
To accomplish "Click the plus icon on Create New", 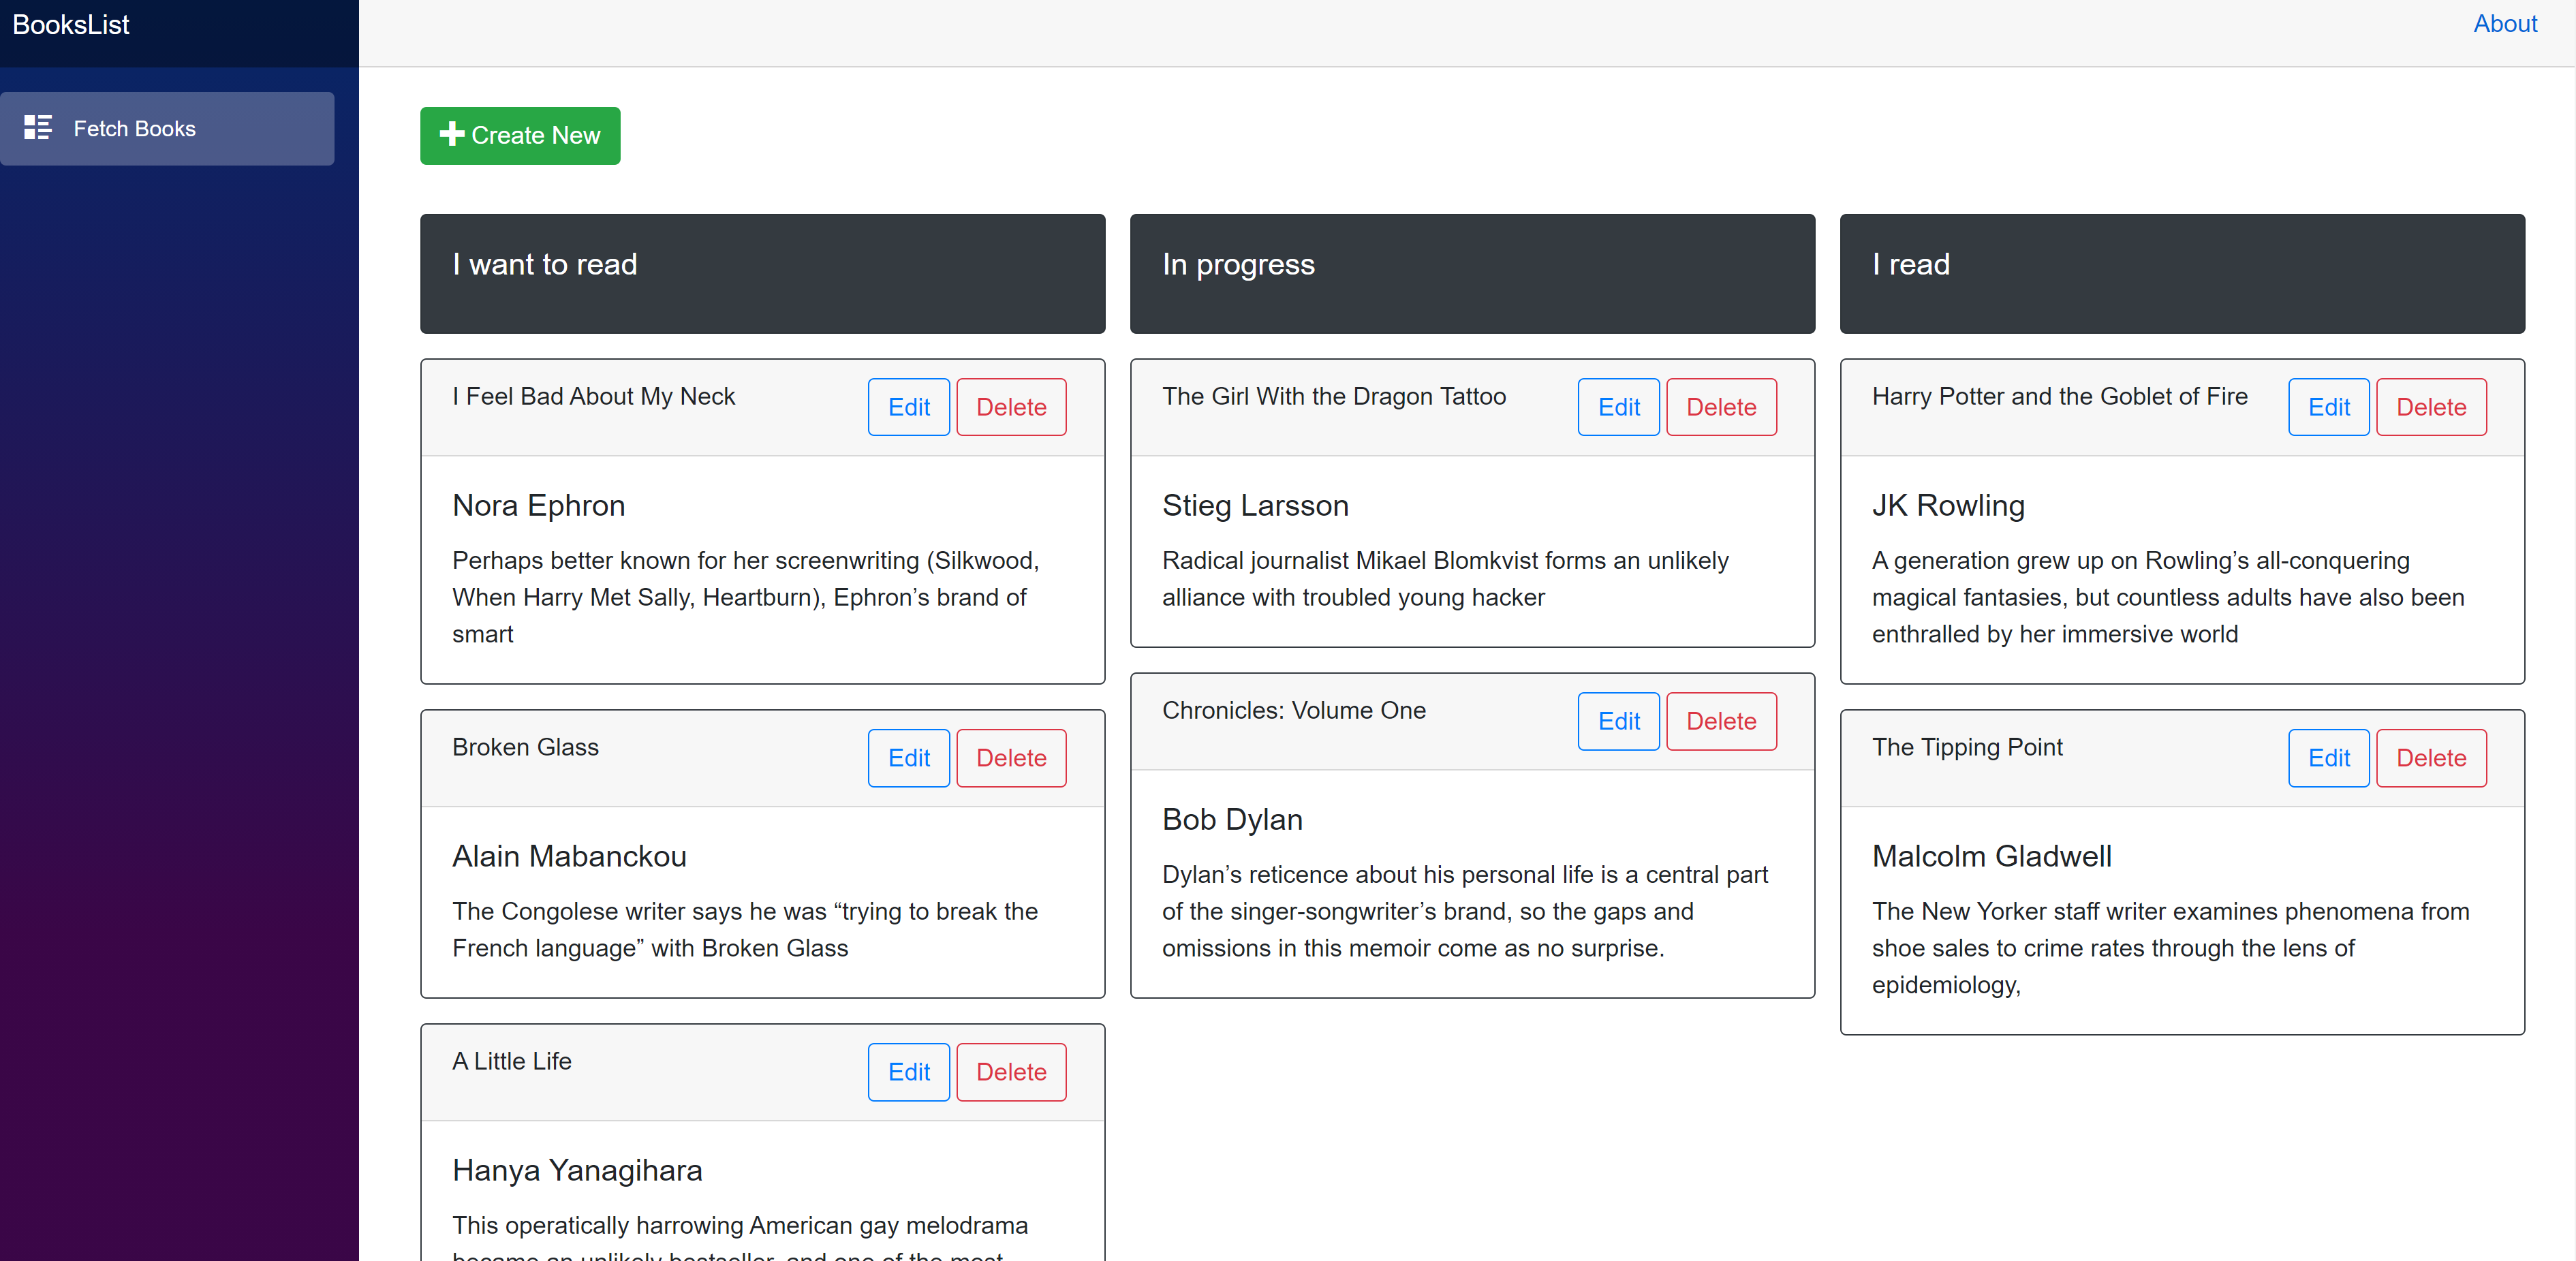I will pyautogui.click(x=452, y=134).
